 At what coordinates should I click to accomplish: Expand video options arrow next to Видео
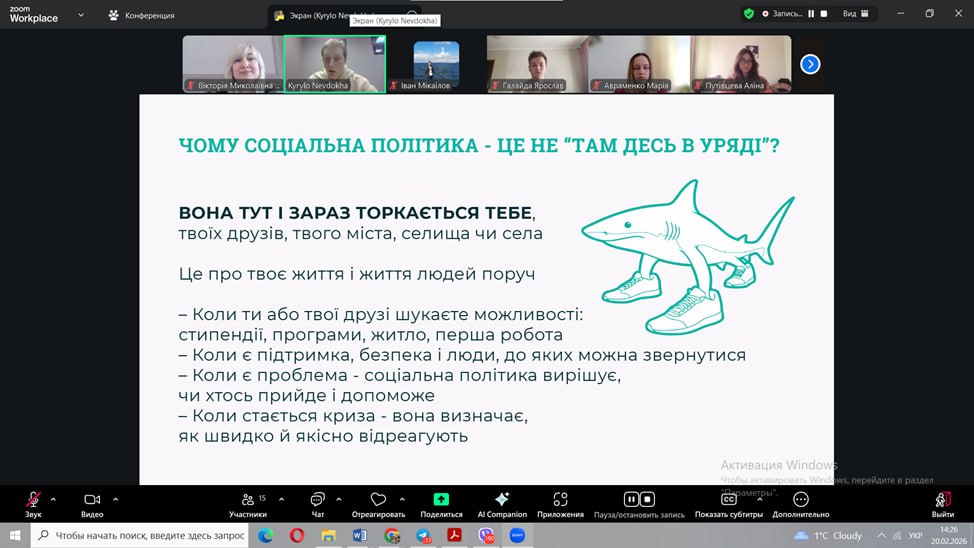tap(116, 499)
